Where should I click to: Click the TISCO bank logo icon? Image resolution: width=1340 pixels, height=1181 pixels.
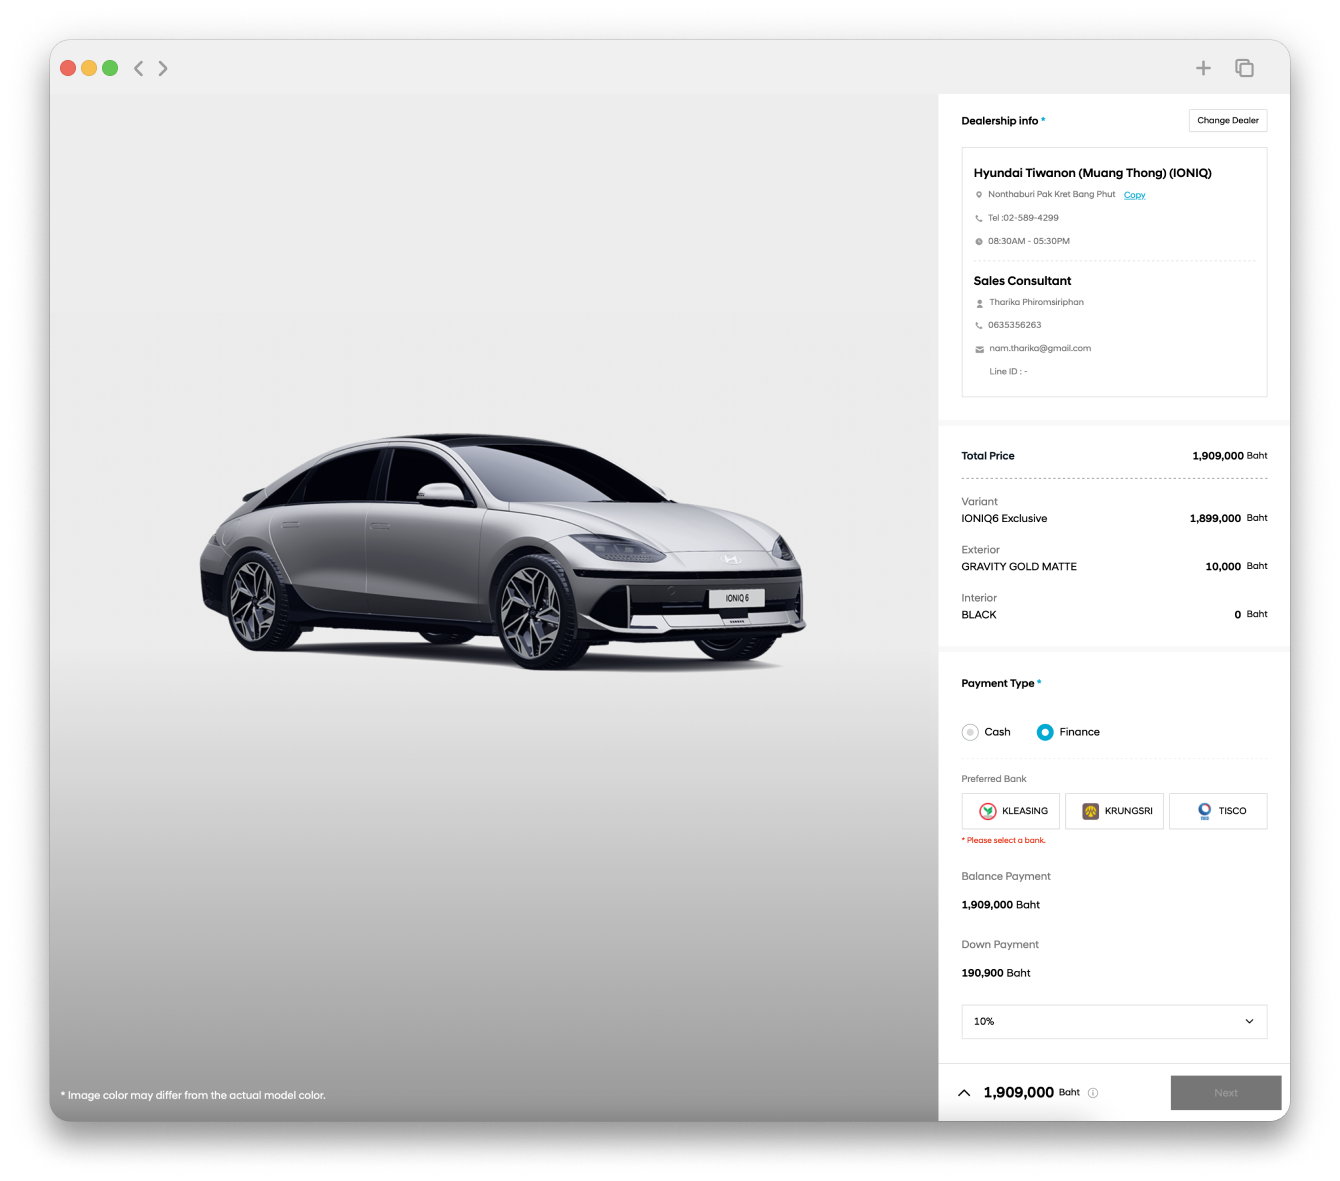[1205, 811]
